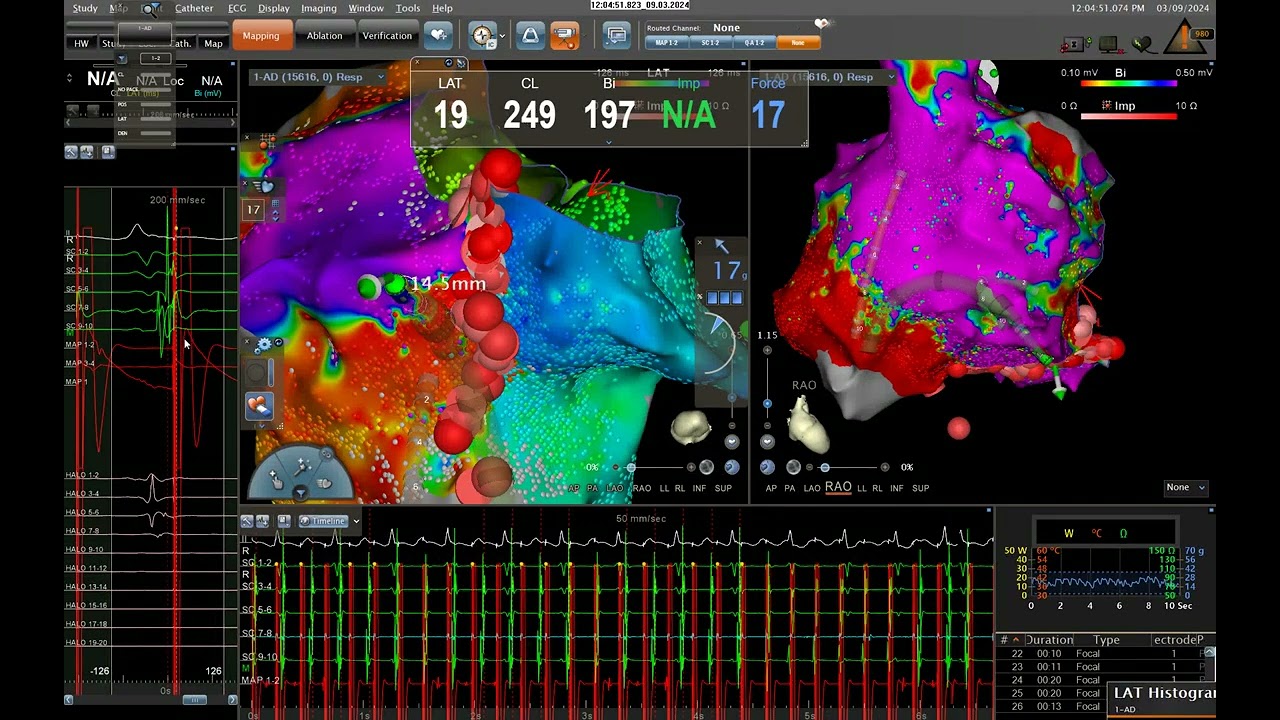This screenshot has height=720, width=1280.
Task: Open the Window menu
Action: pyautogui.click(x=366, y=8)
